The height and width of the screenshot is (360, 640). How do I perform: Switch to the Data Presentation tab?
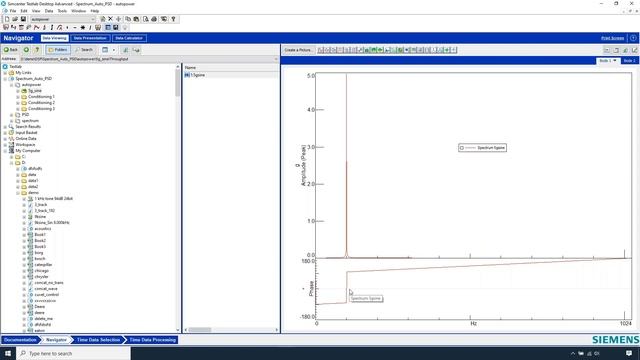click(x=90, y=38)
